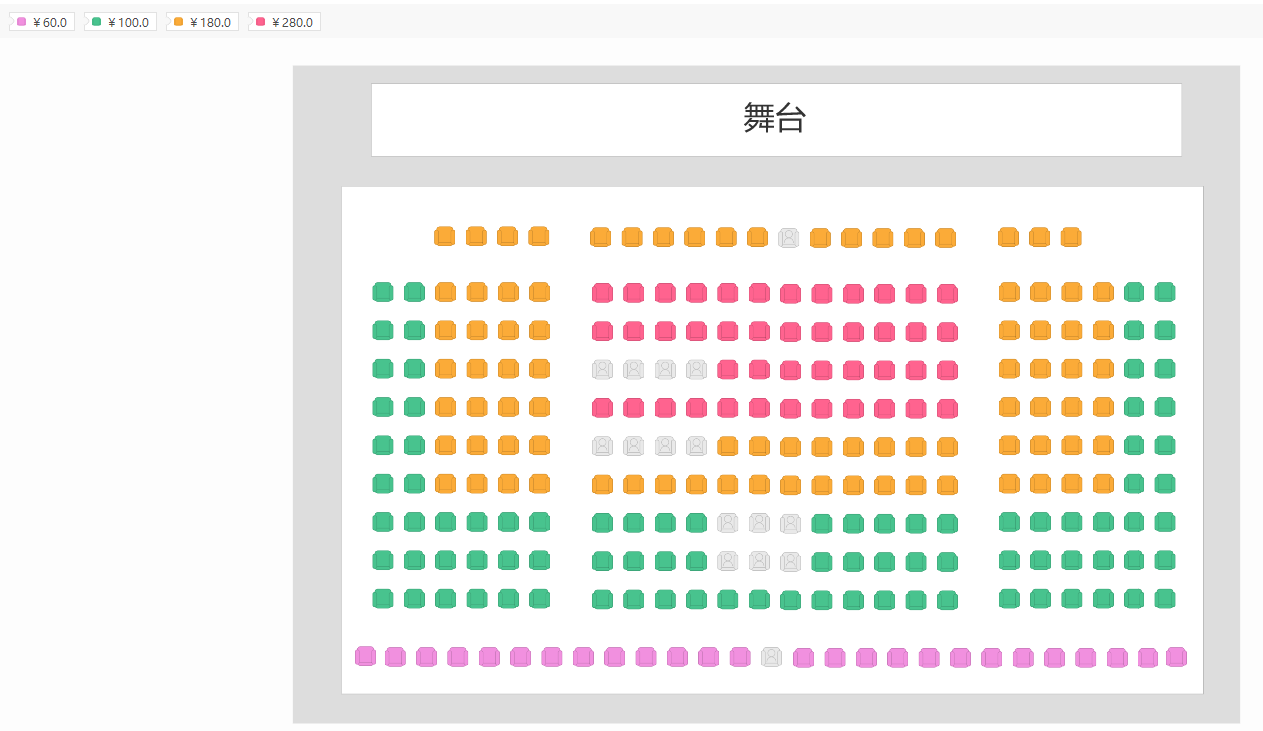1263x731 pixels.
Task: Click the gray sold seat in pink row
Action: 771,657
